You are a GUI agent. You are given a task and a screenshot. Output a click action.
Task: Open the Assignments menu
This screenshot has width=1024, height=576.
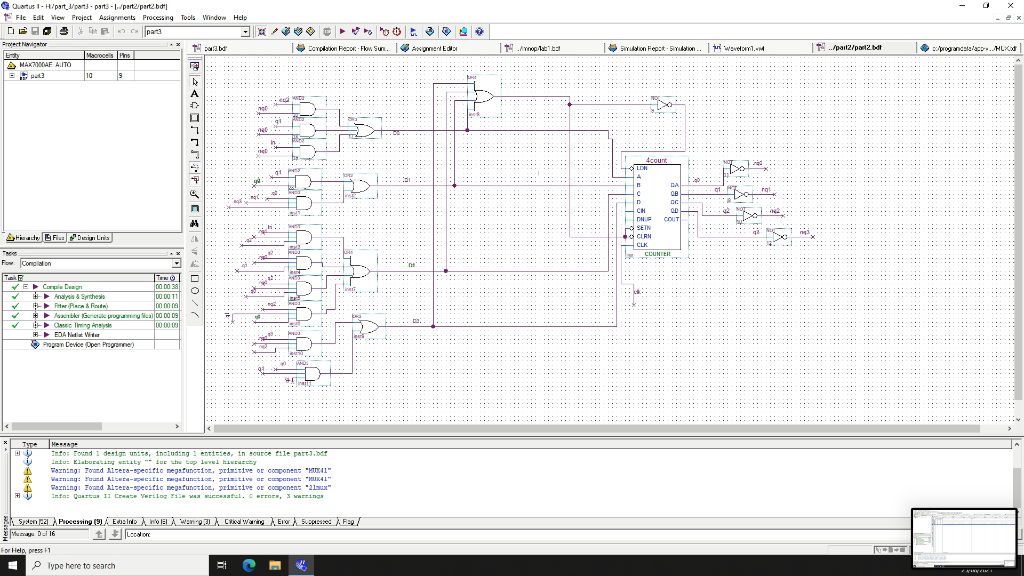click(117, 18)
